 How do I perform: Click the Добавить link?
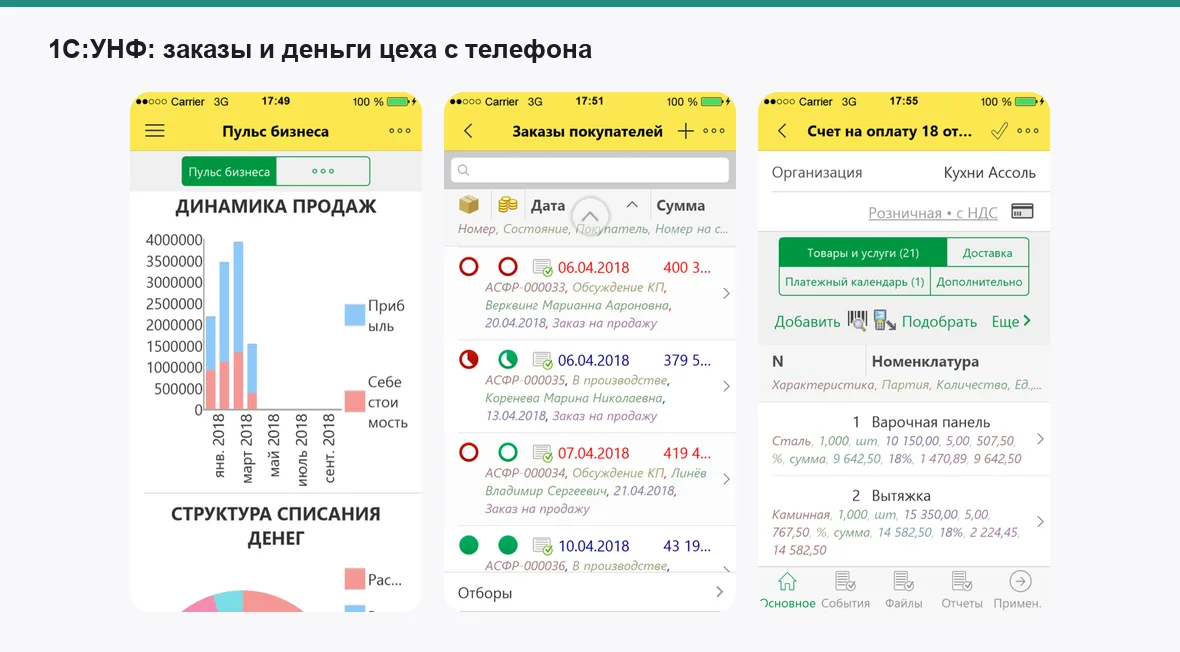(807, 322)
